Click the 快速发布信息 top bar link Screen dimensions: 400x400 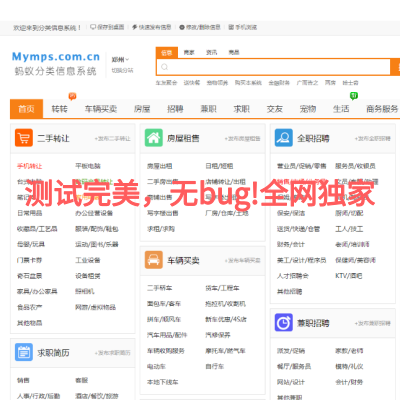point(155,27)
